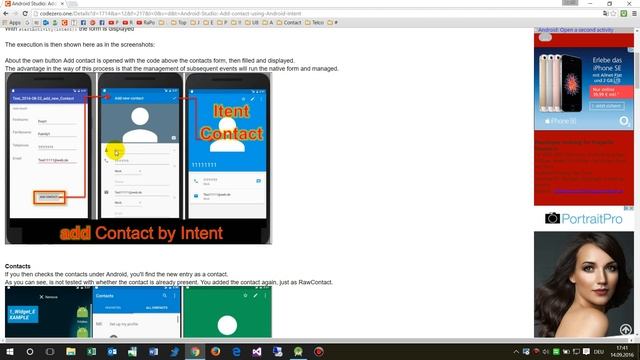Viewport: 640px width, 360px height.
Task: Open the # bookmarks folder
Action: (x=332, y=22)
